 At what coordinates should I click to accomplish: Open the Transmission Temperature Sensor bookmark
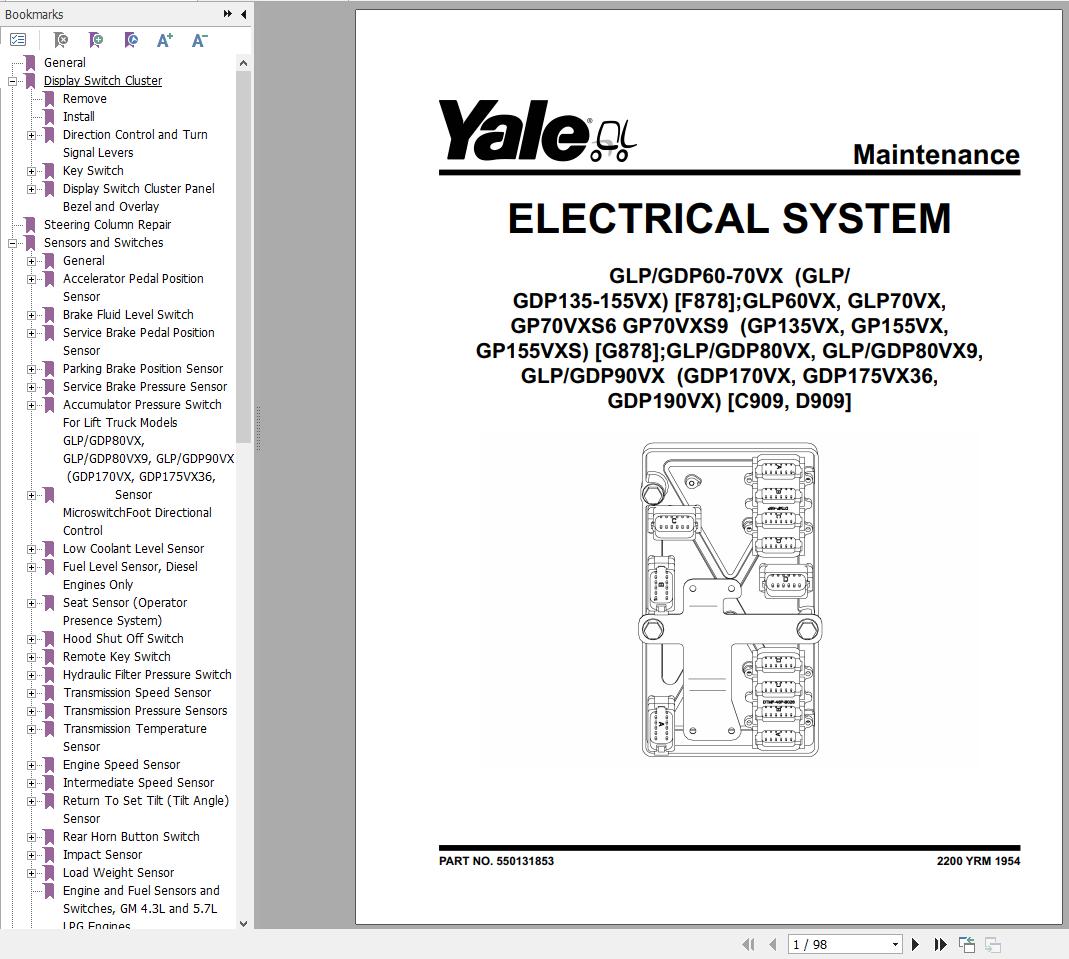point(134,737)
